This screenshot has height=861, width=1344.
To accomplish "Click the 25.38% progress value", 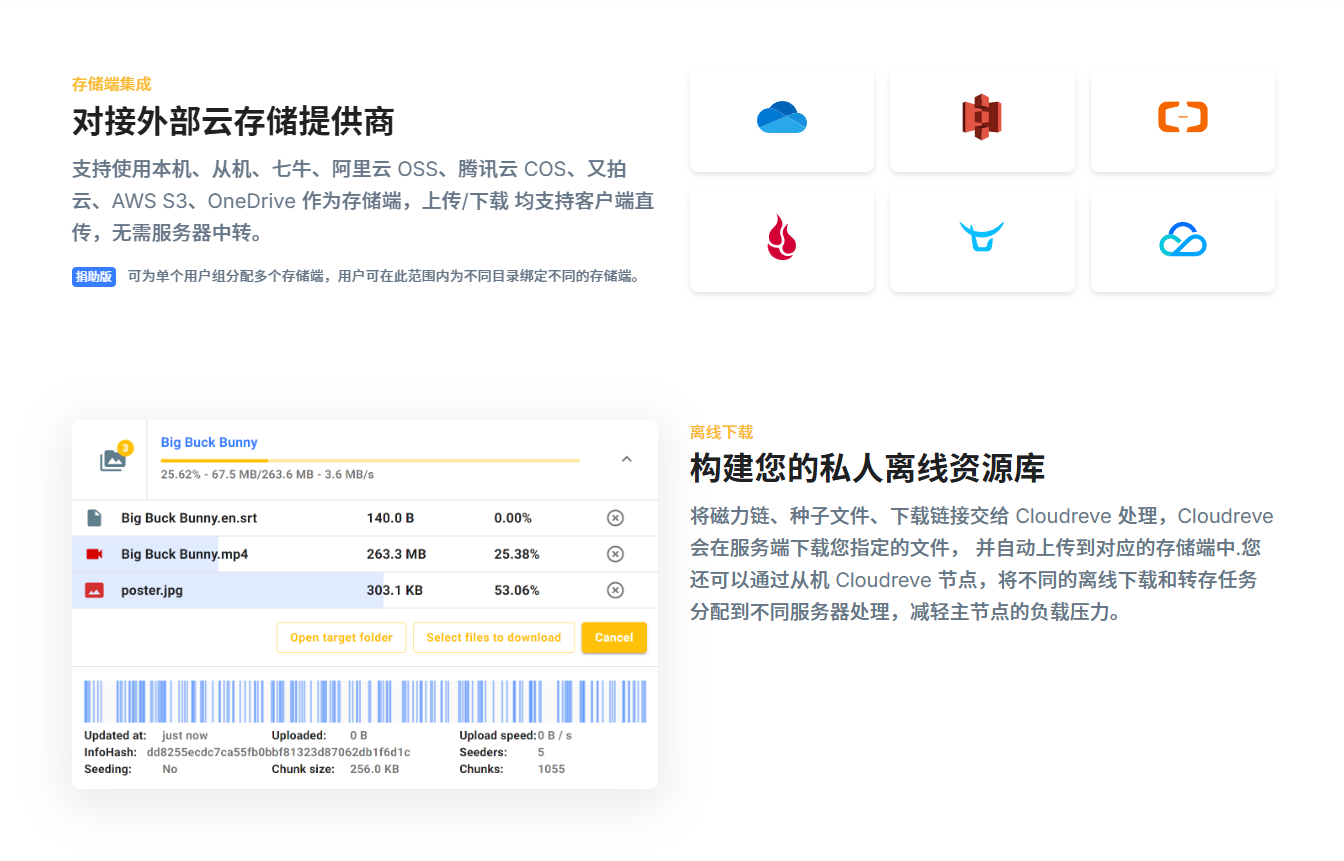I will coord(517,554).
